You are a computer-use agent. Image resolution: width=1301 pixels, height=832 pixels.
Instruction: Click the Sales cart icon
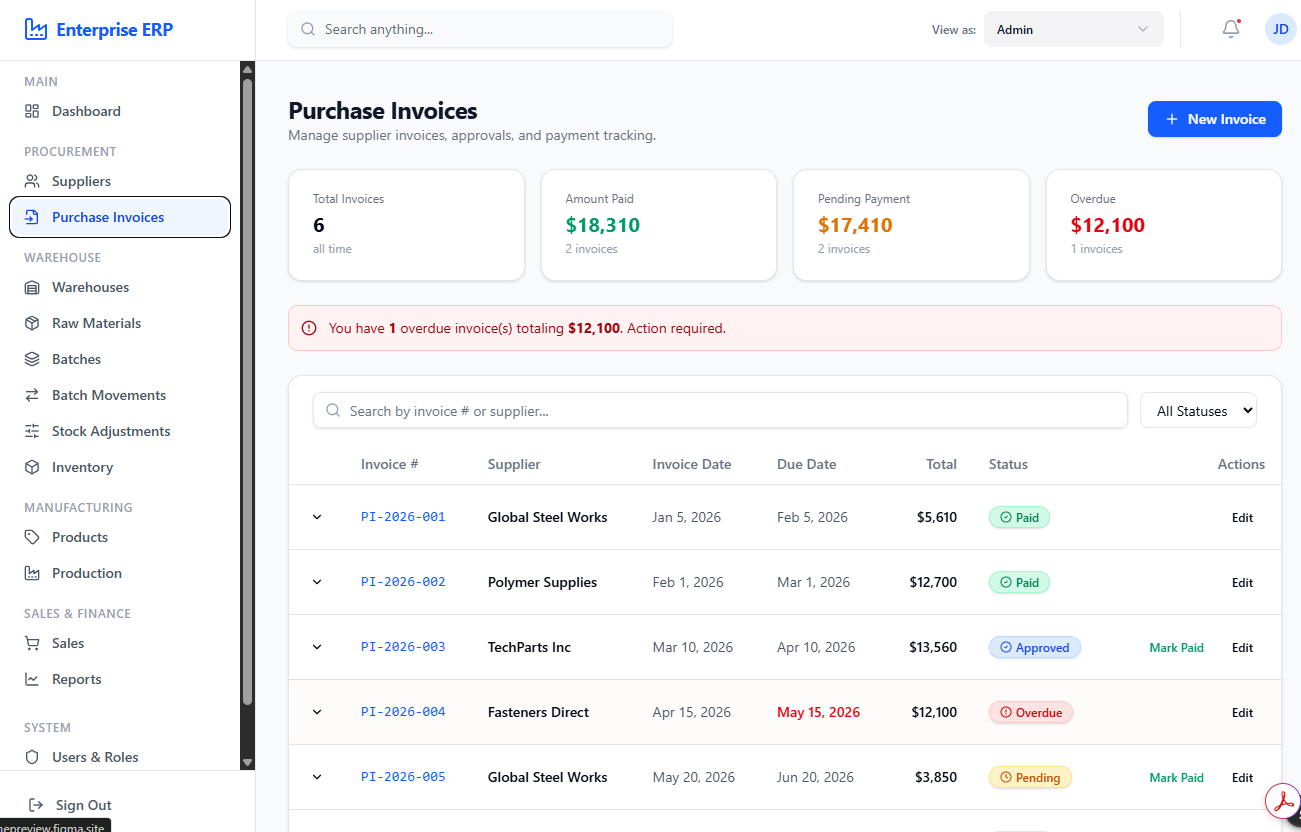pos(32,643)
